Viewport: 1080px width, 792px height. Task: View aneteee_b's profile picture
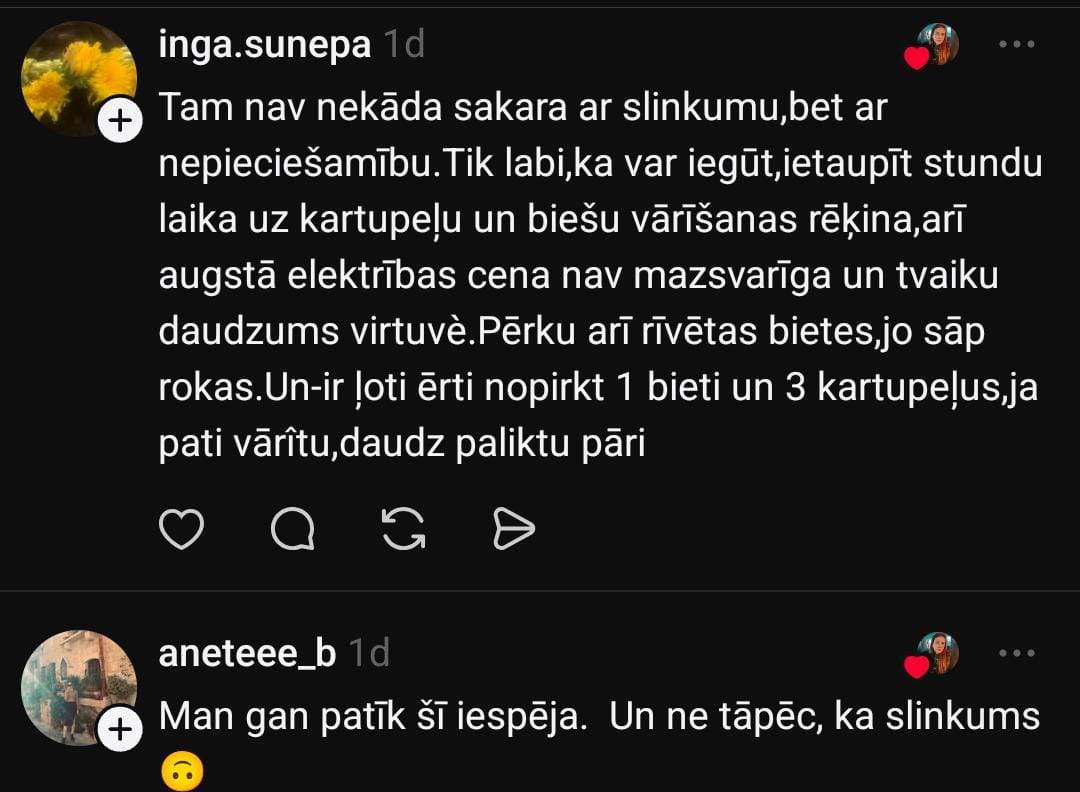pos(78,687)
